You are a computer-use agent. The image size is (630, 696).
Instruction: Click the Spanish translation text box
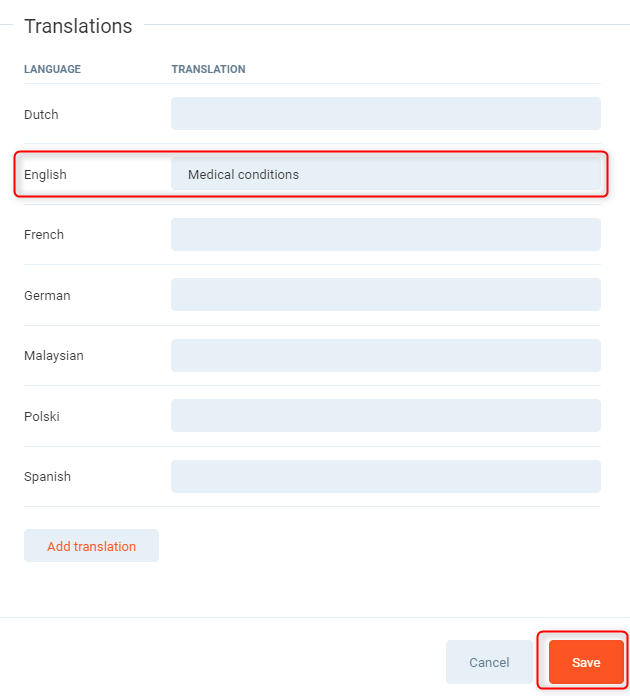tap(385, 476)
